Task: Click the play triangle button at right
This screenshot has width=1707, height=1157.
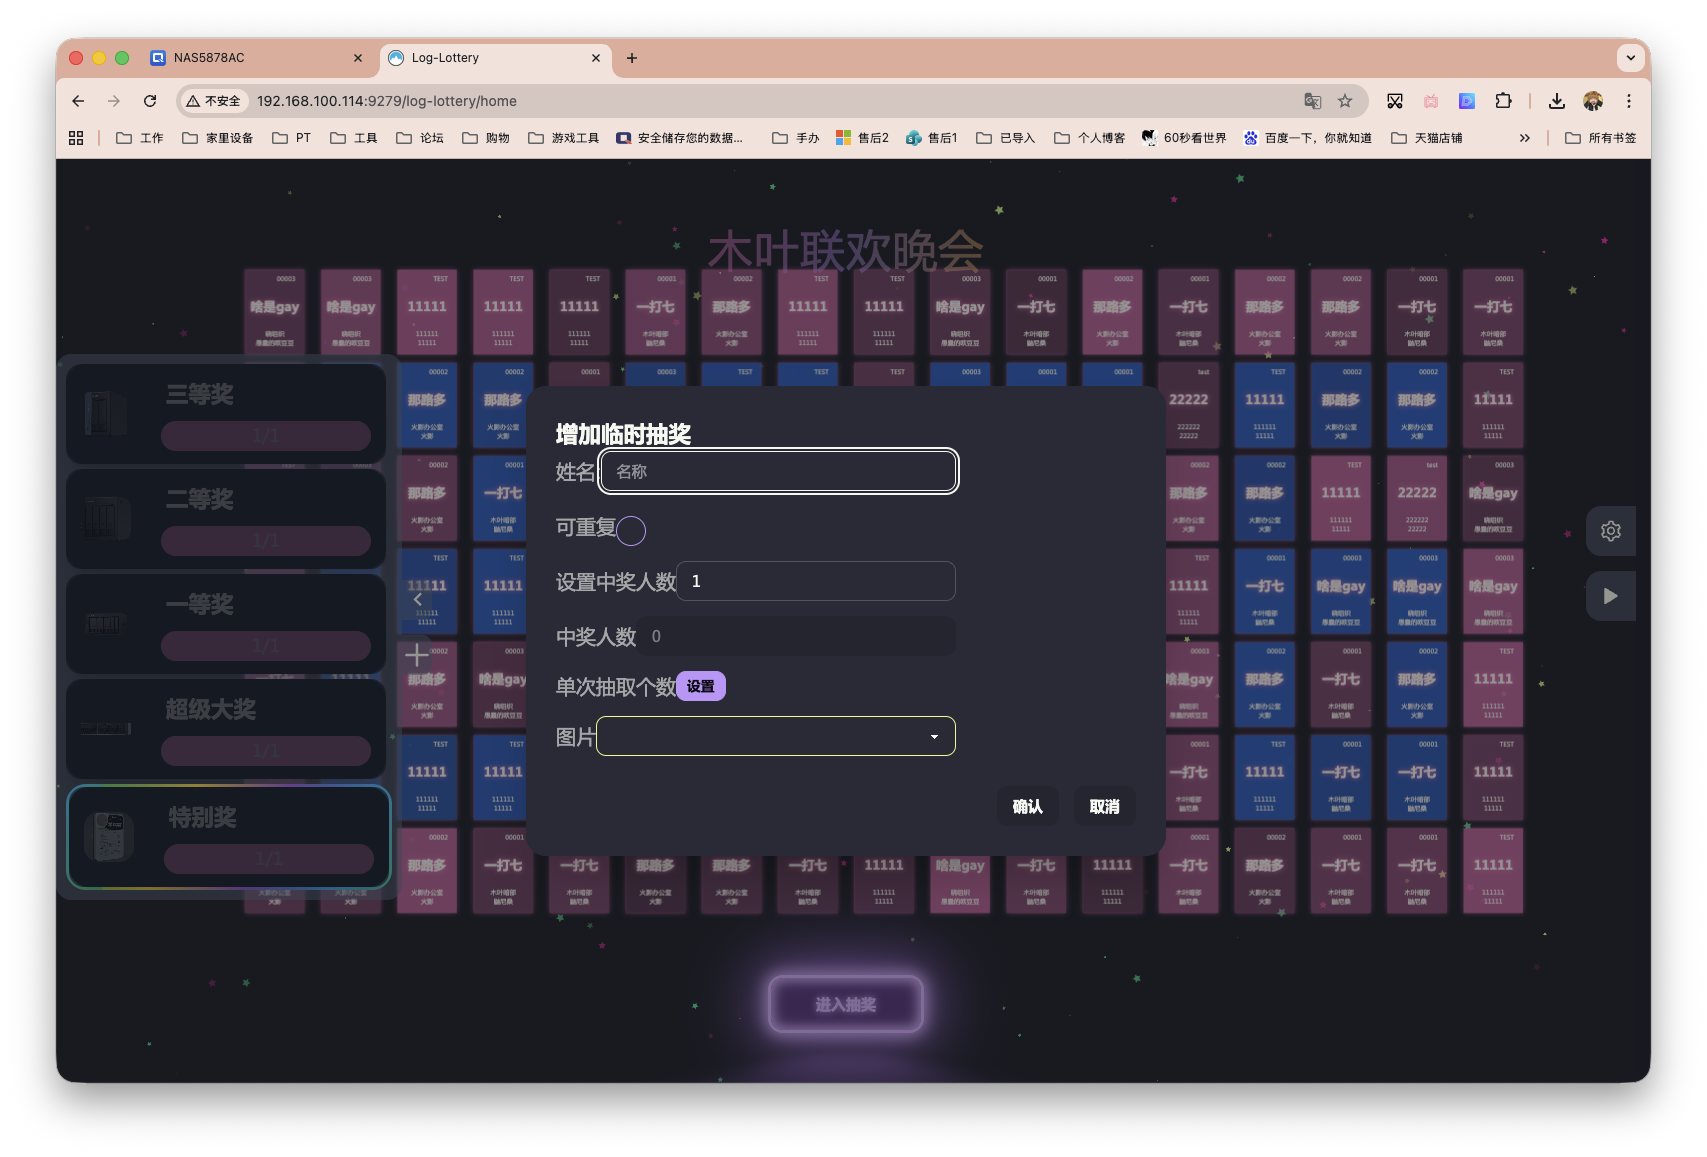Action: tap(1610, 596)
